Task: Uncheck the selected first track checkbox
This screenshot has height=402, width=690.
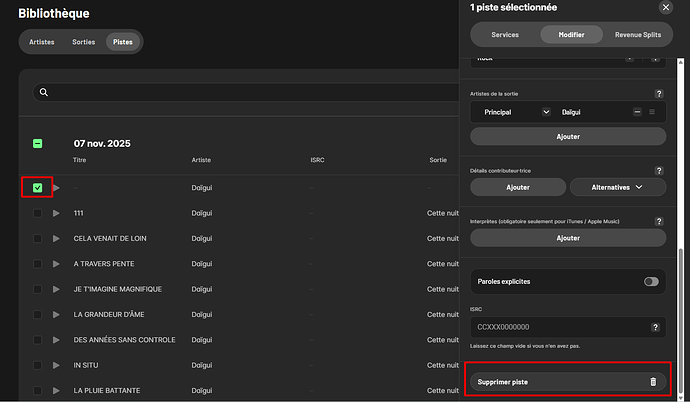Action: coord(37,187)
